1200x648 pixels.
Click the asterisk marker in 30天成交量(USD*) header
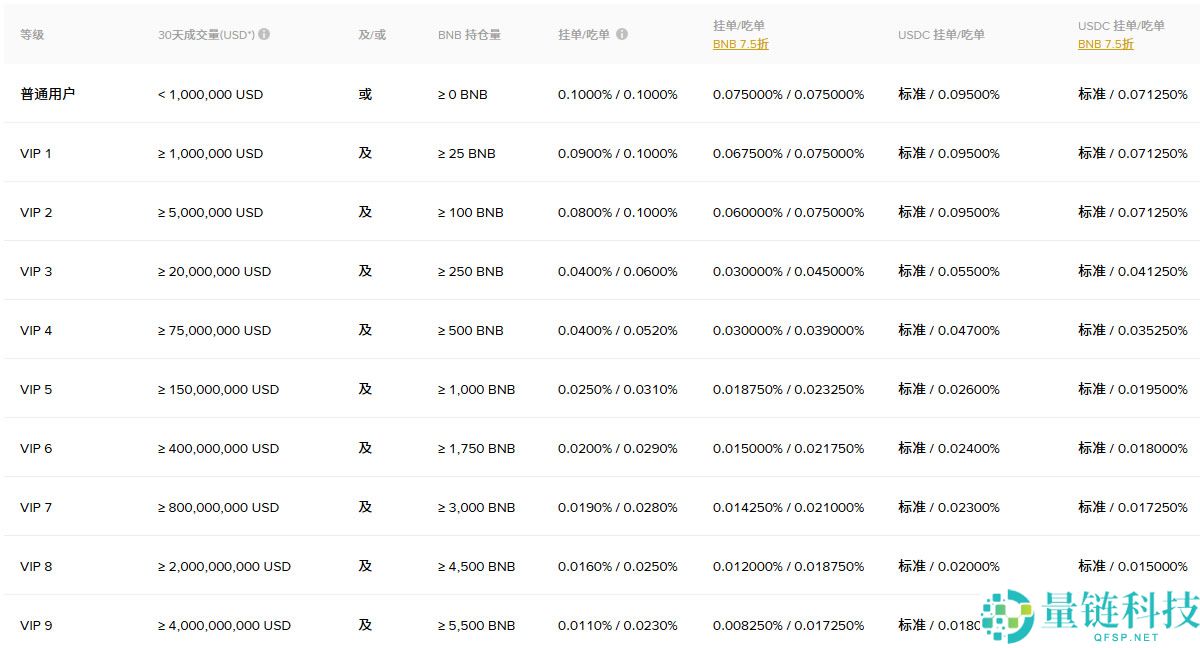coord(250,33)
